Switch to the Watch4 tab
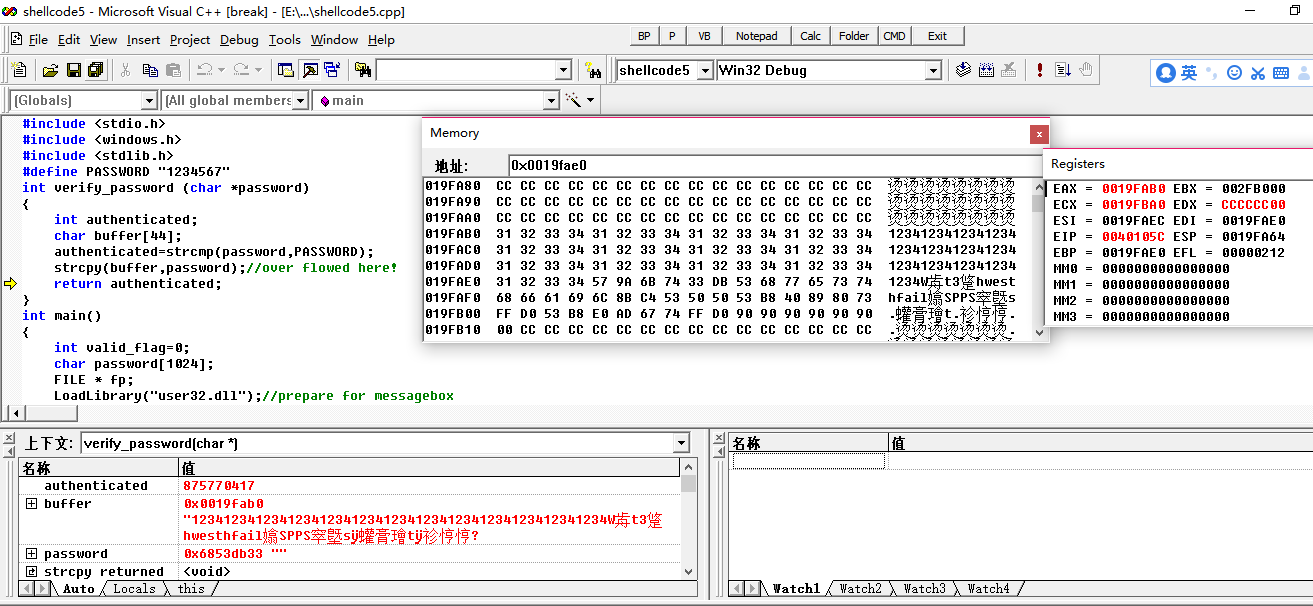The width and height of the screenshot is (1313, 606). point(988,589)
